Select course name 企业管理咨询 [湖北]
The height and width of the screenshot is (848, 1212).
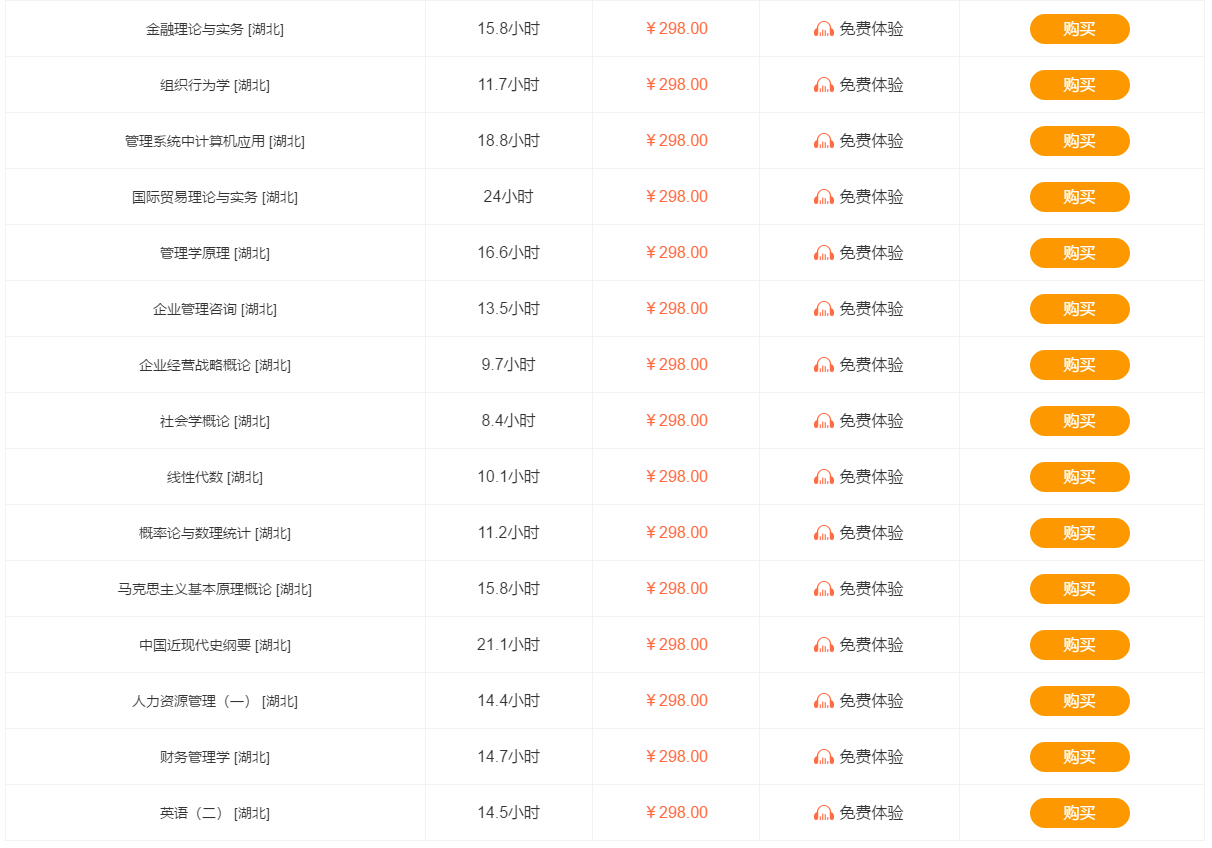(214, 309)
